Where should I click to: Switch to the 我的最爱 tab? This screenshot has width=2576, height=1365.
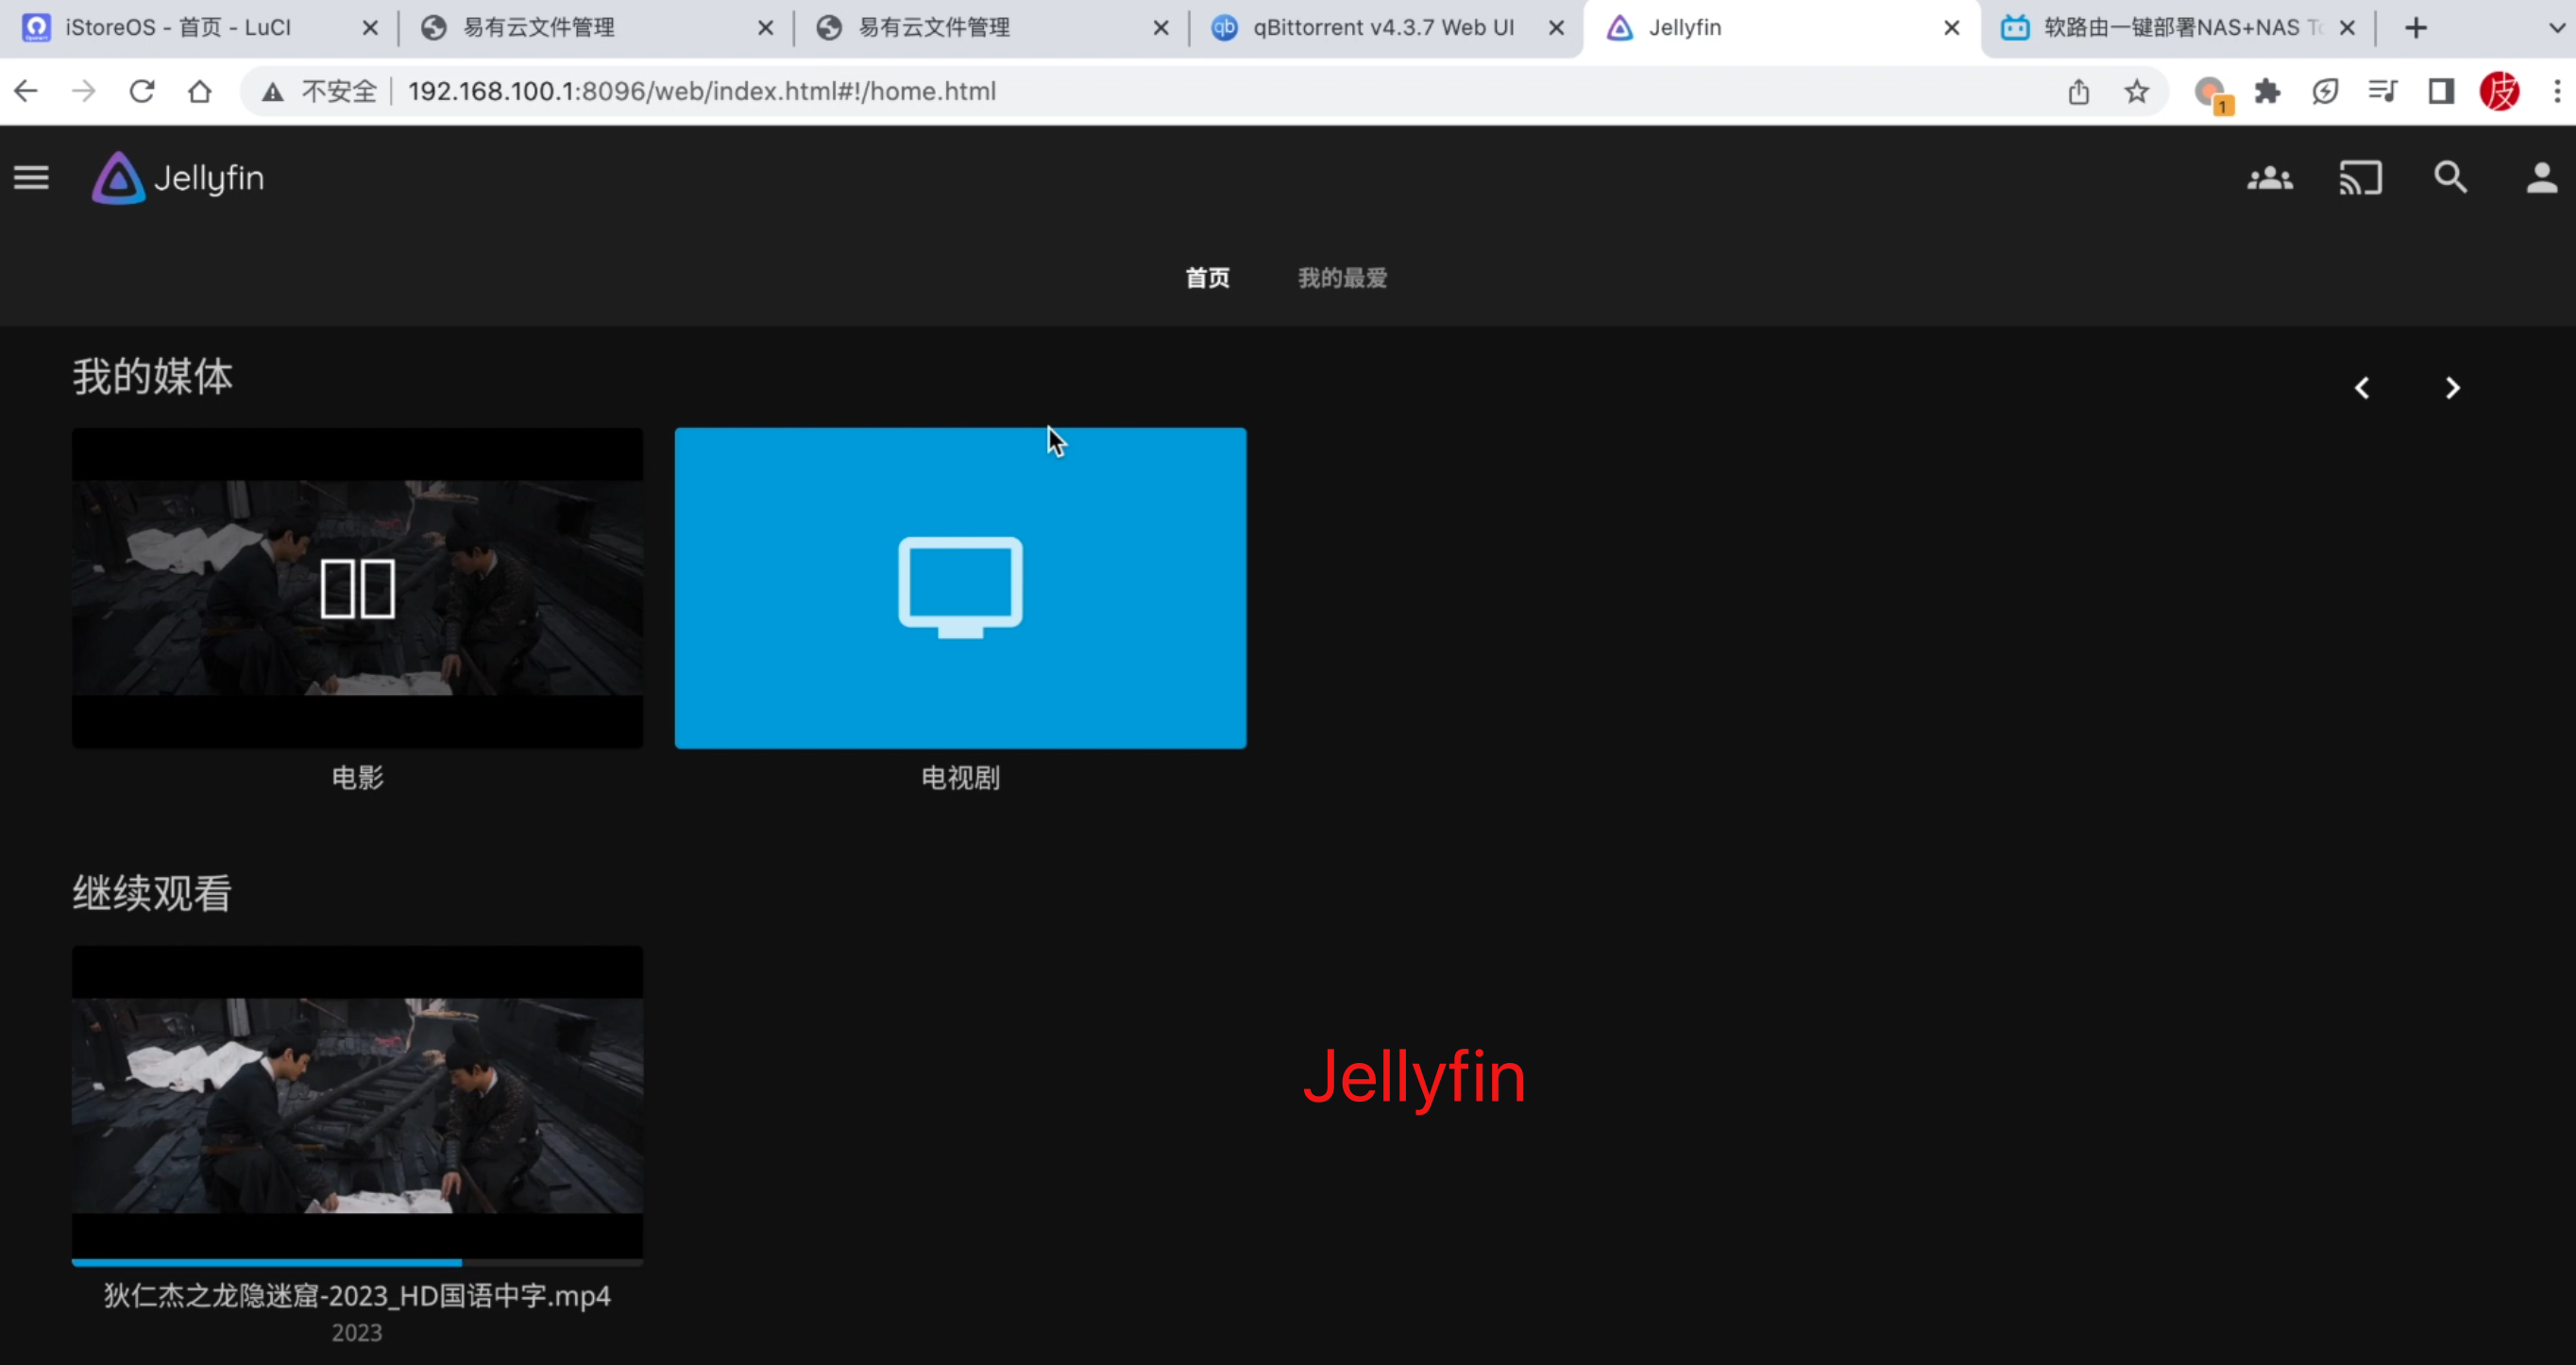click(1341, 278)
